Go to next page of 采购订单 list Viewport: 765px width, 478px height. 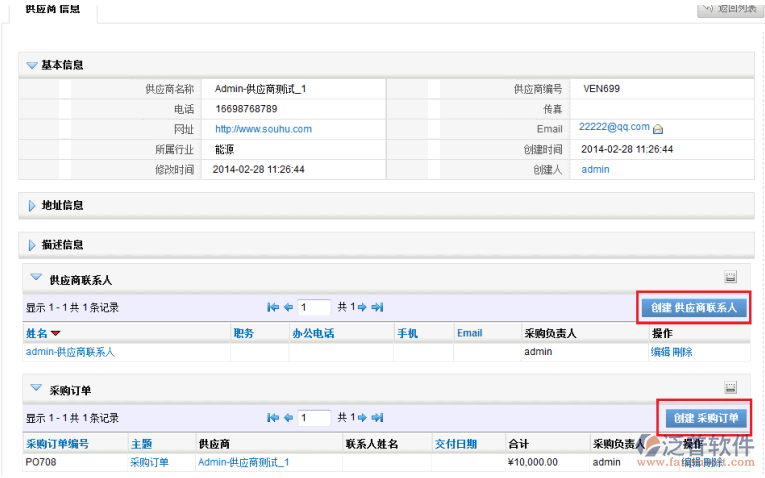(x=362, y=418)
